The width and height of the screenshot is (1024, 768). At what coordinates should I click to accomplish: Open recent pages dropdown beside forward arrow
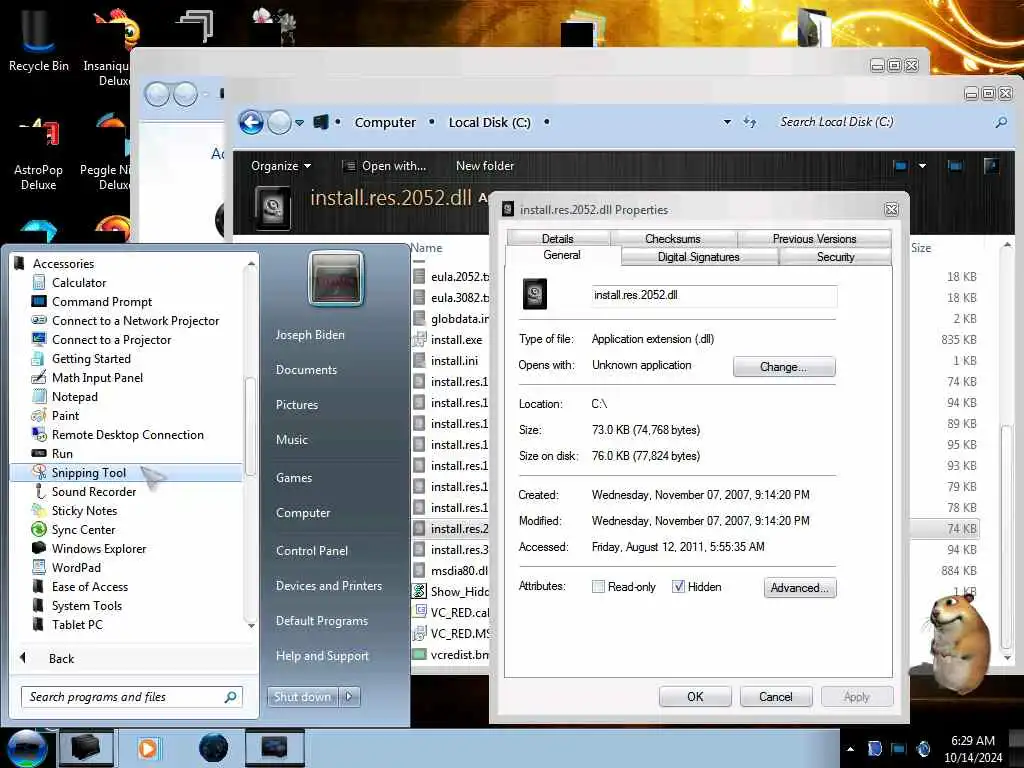tap(299, 122)
